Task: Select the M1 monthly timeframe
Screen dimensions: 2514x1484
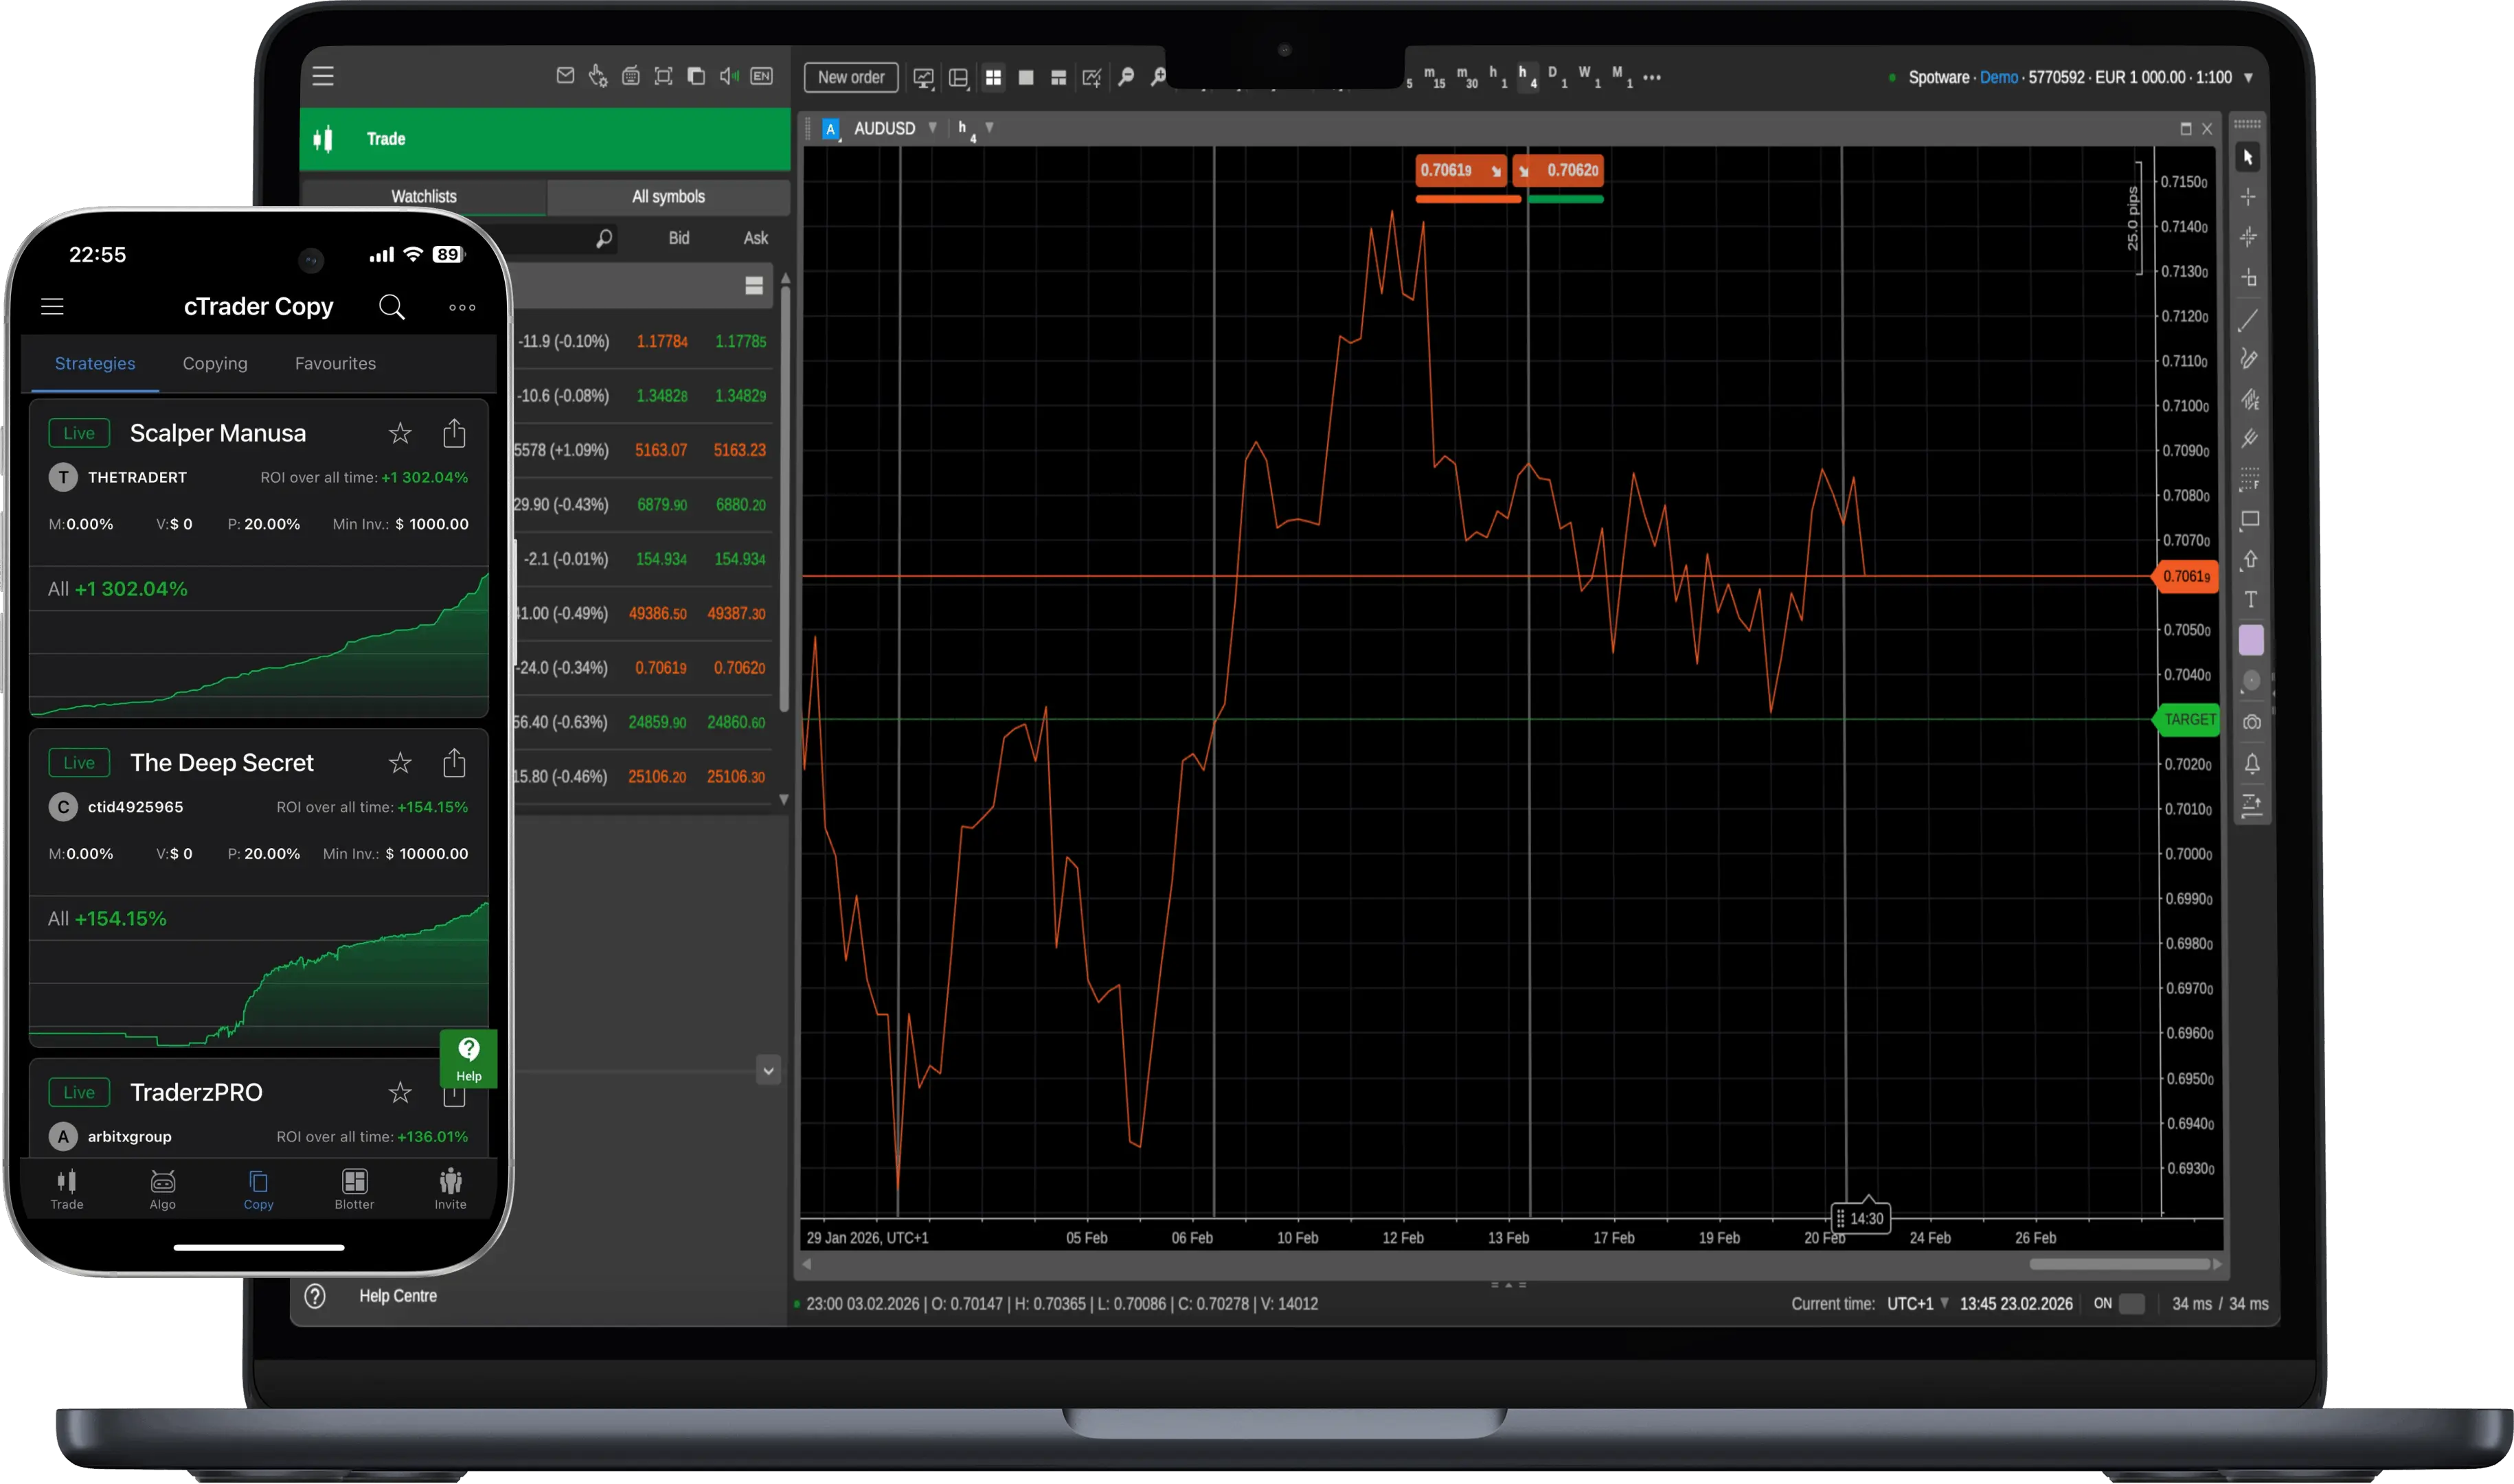Action: [1622, 77]
